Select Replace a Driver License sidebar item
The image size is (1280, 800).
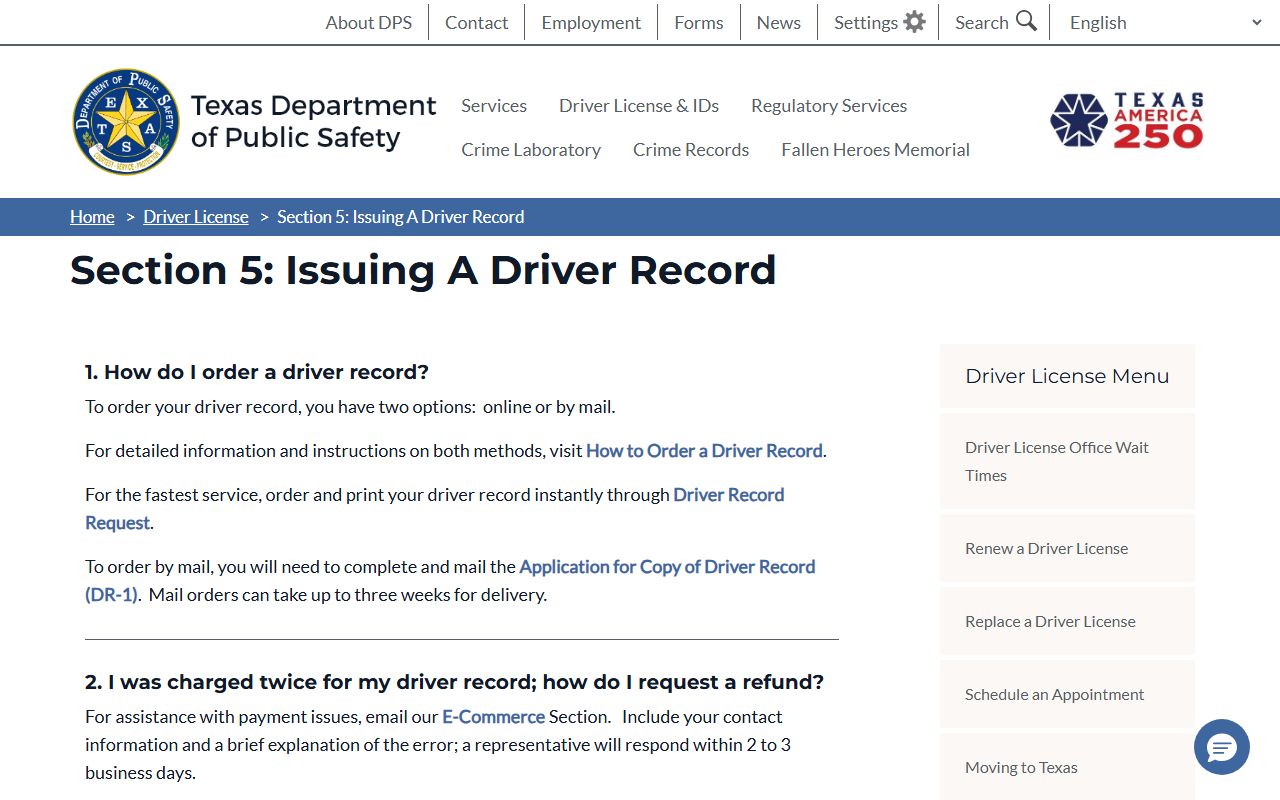pyautogui.click(x=1067, y=621)
